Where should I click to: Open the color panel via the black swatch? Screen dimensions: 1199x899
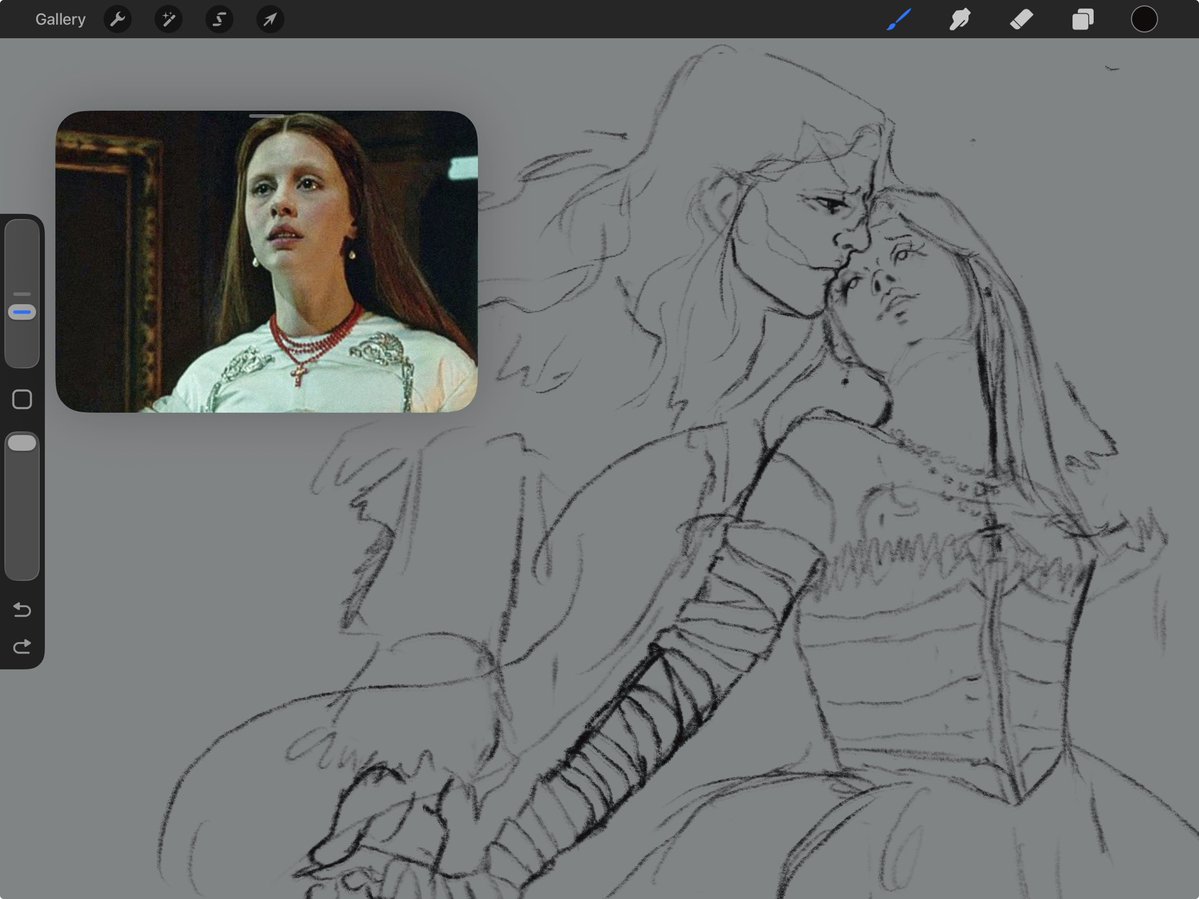1144,19
